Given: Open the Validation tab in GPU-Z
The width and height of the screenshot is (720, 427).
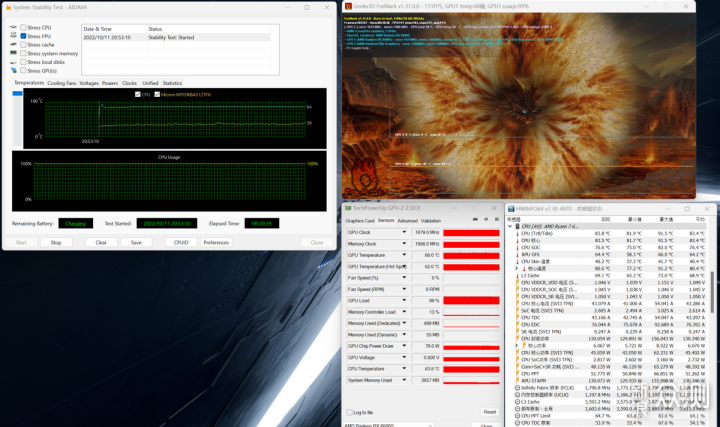Looking at the screenshot, I should click(x=431, y=221).
